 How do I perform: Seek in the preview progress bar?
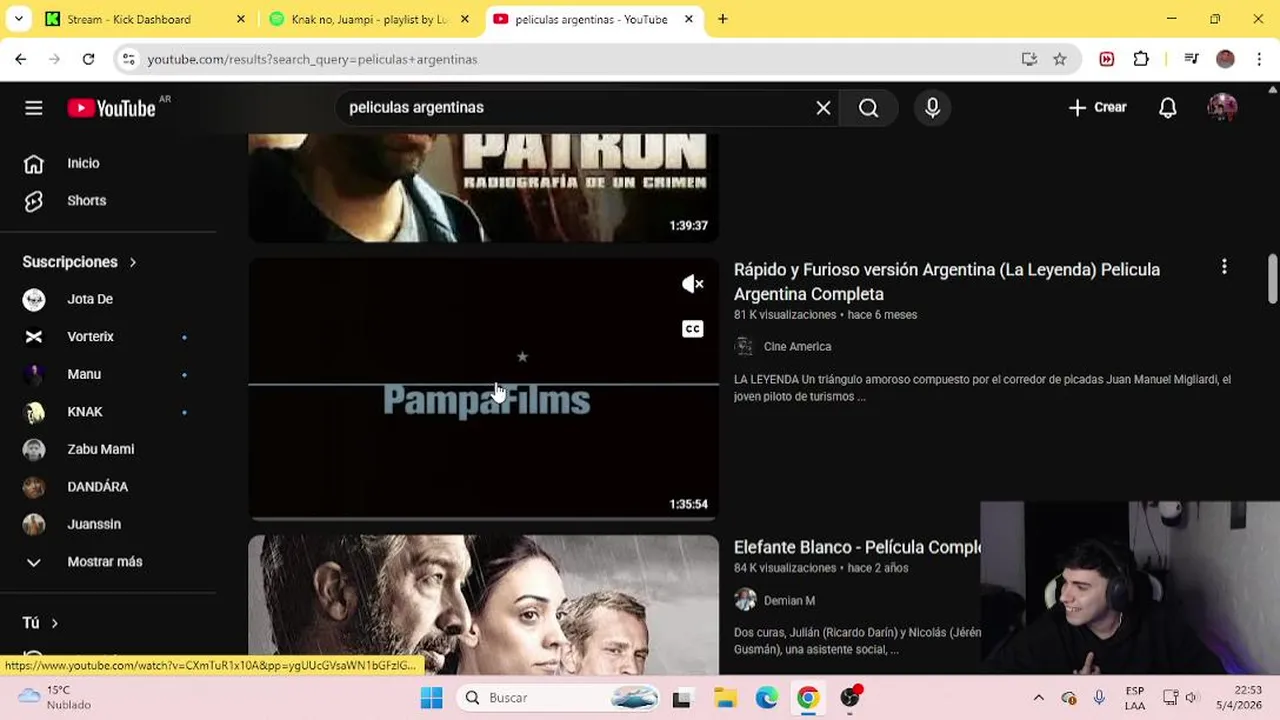click(x=483, y=518)
